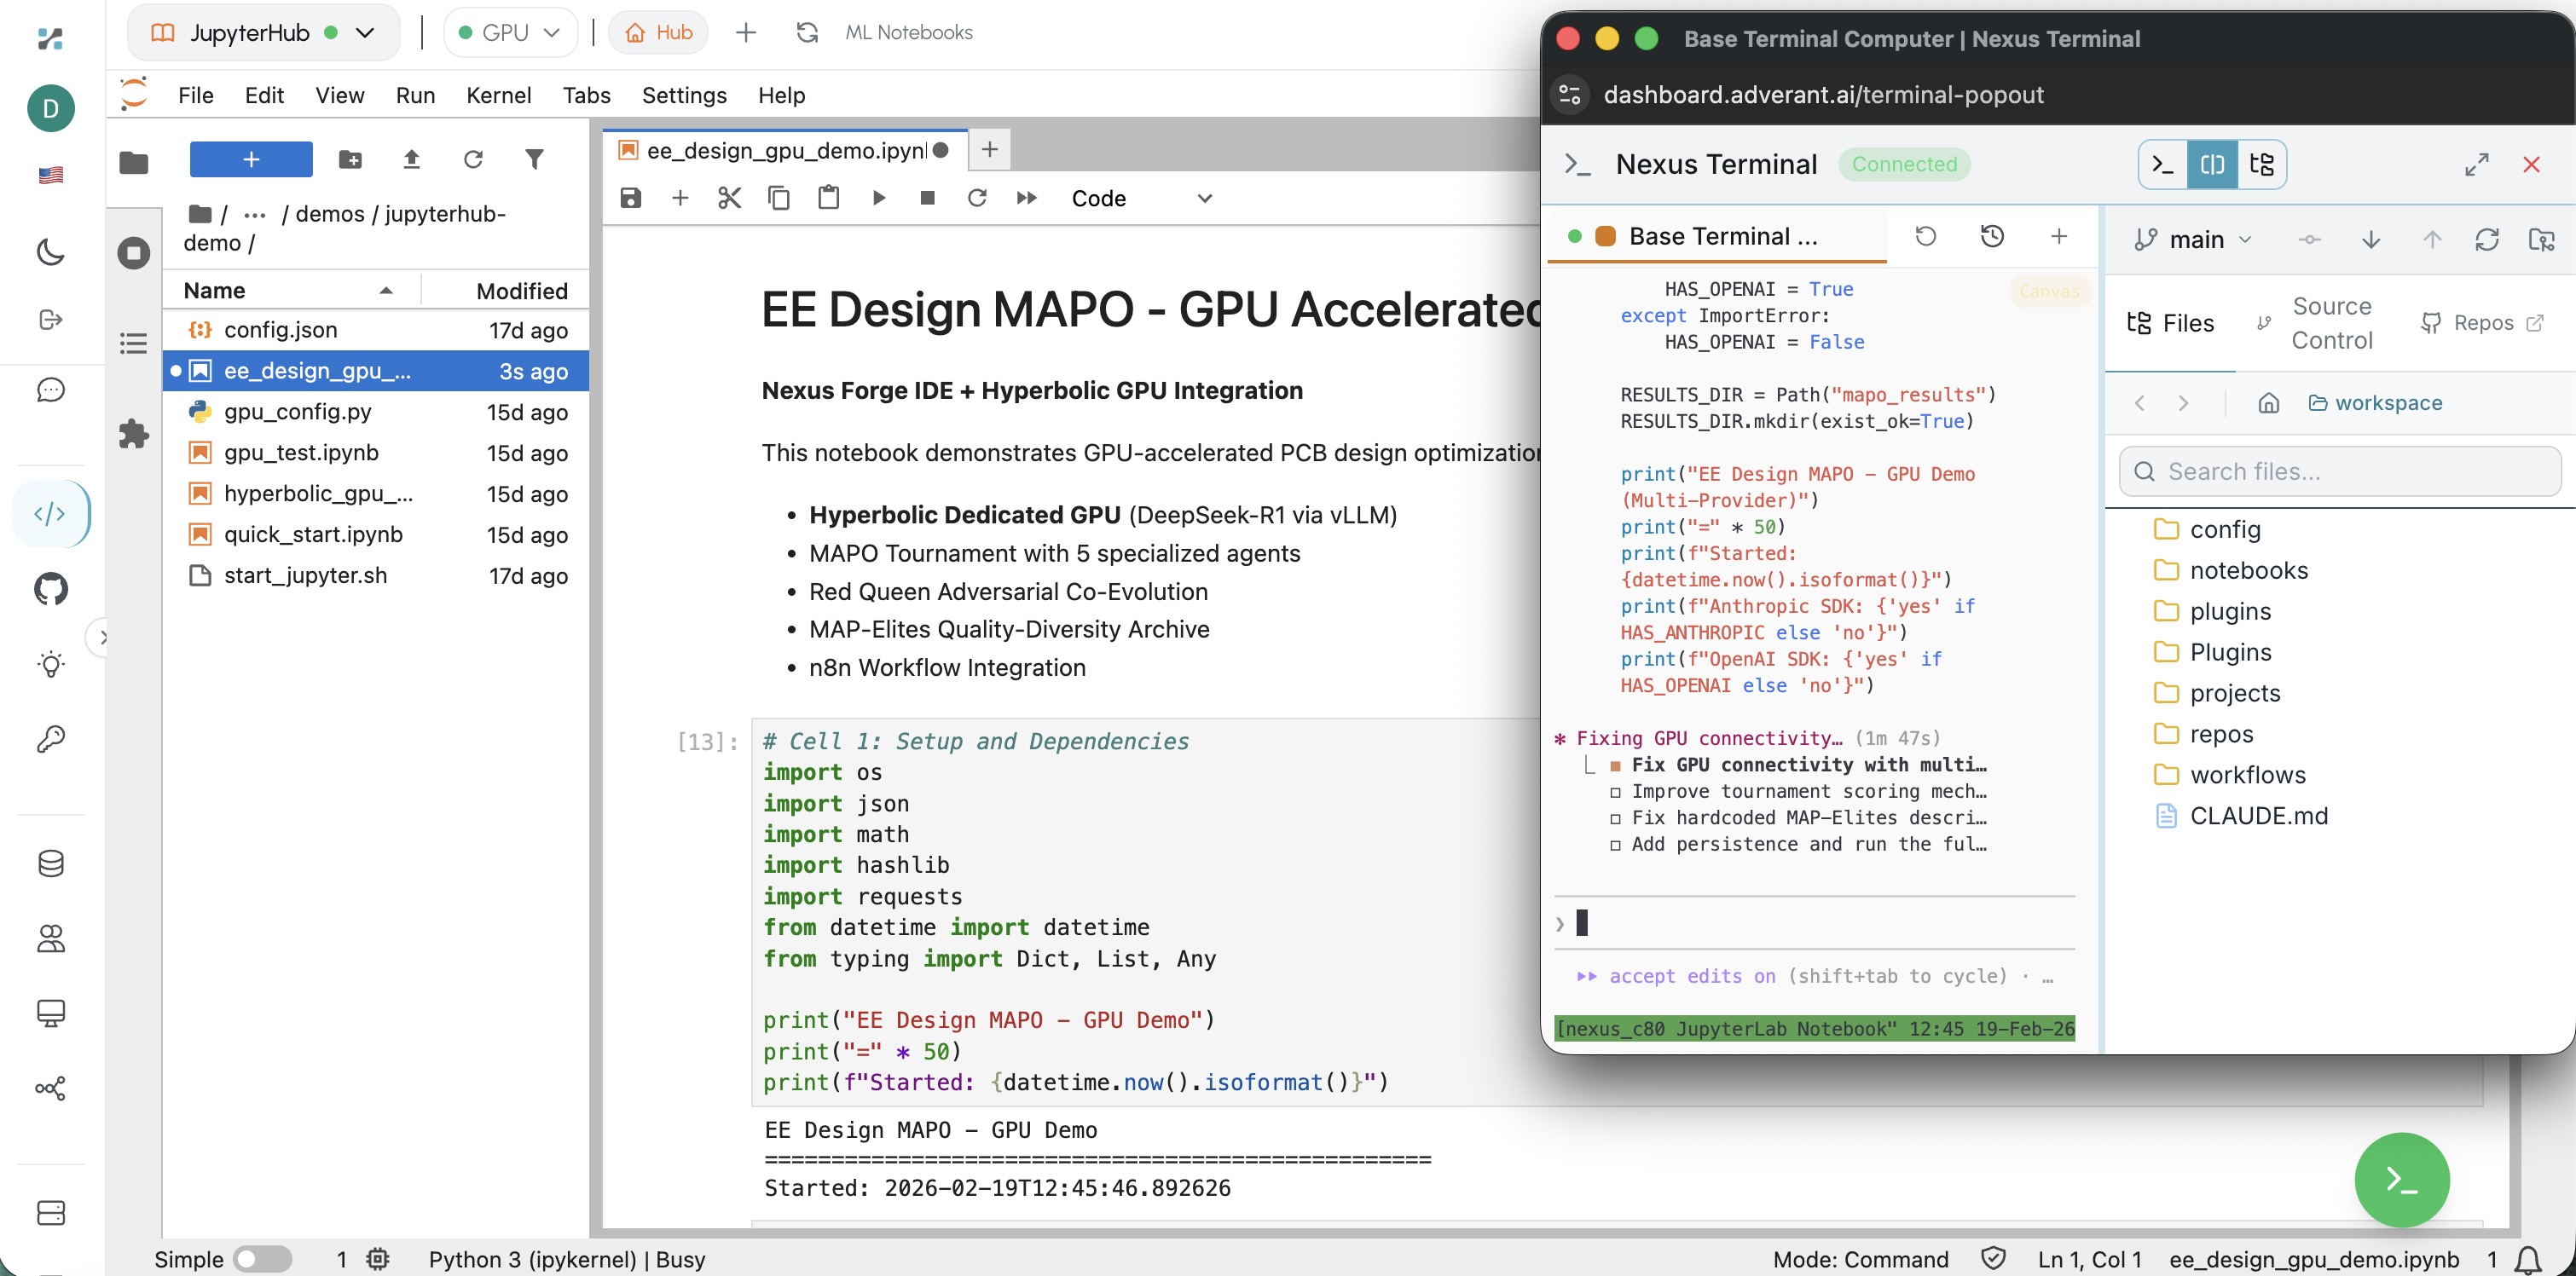
Task: Open the workspace breadcrumb link
Action: pyautogui.click(x=2388, y=402)
